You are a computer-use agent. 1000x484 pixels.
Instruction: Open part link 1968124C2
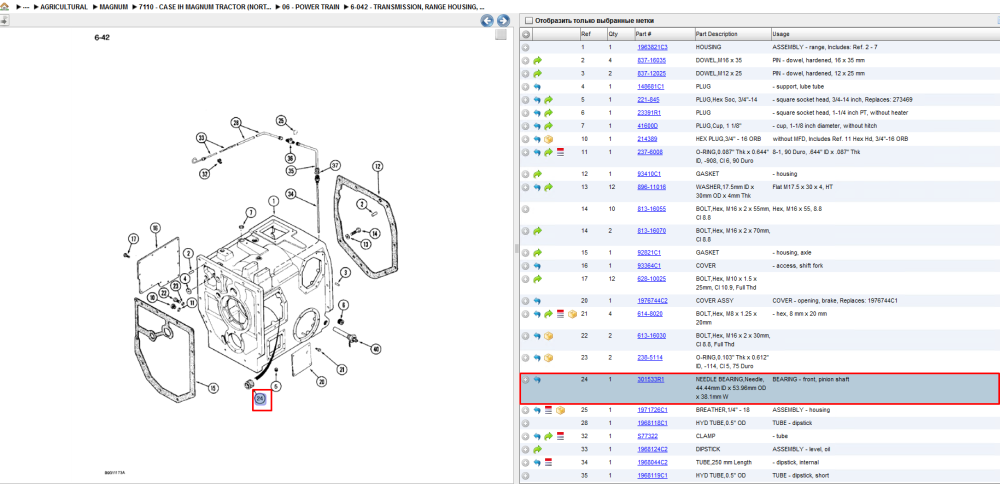pyautogui.click(x=652, y=450)
